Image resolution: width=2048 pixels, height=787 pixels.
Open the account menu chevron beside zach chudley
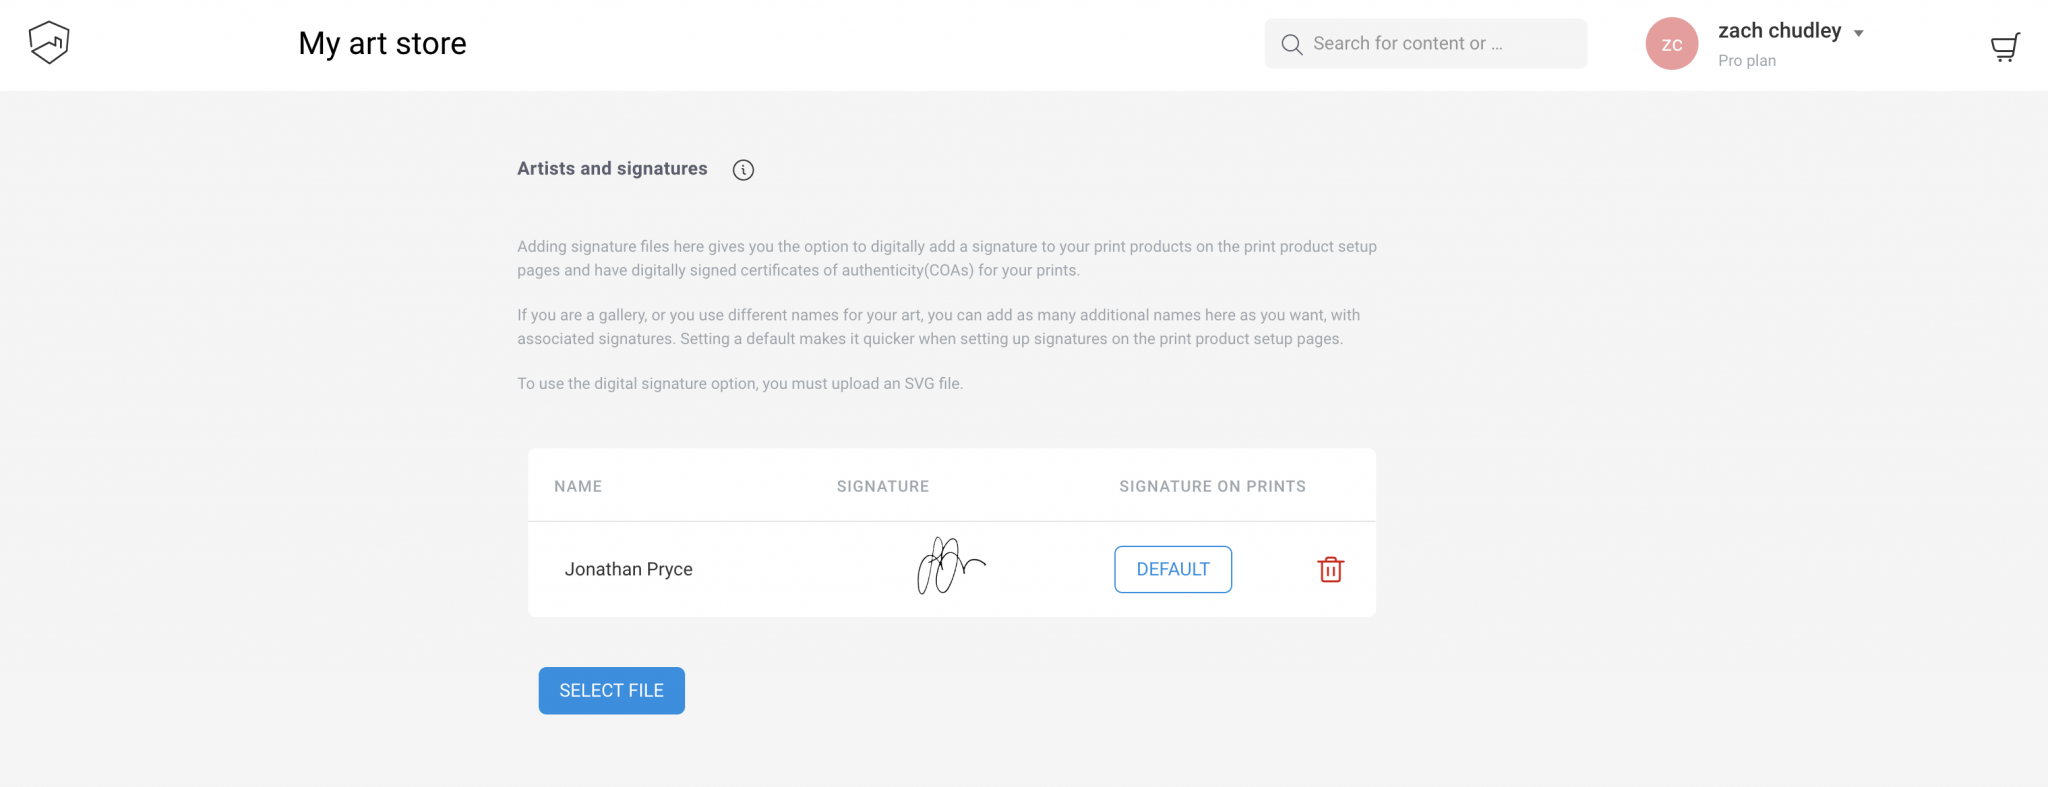tap(1860, 31)
